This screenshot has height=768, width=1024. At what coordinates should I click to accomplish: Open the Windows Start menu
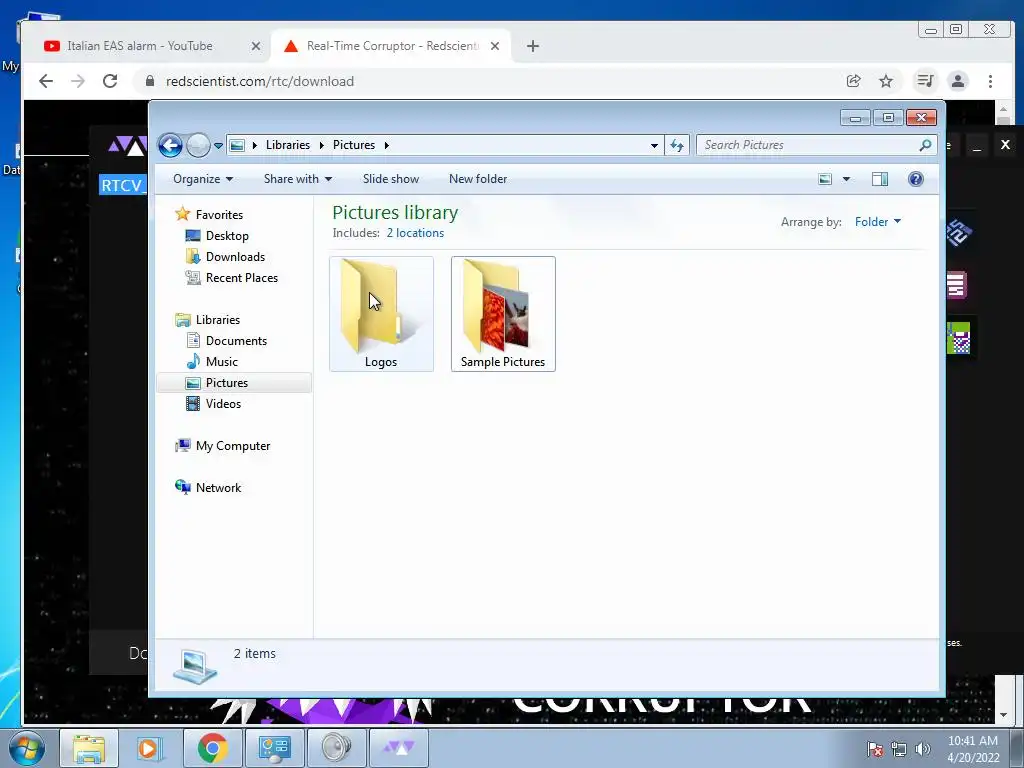tap(27, 748)
